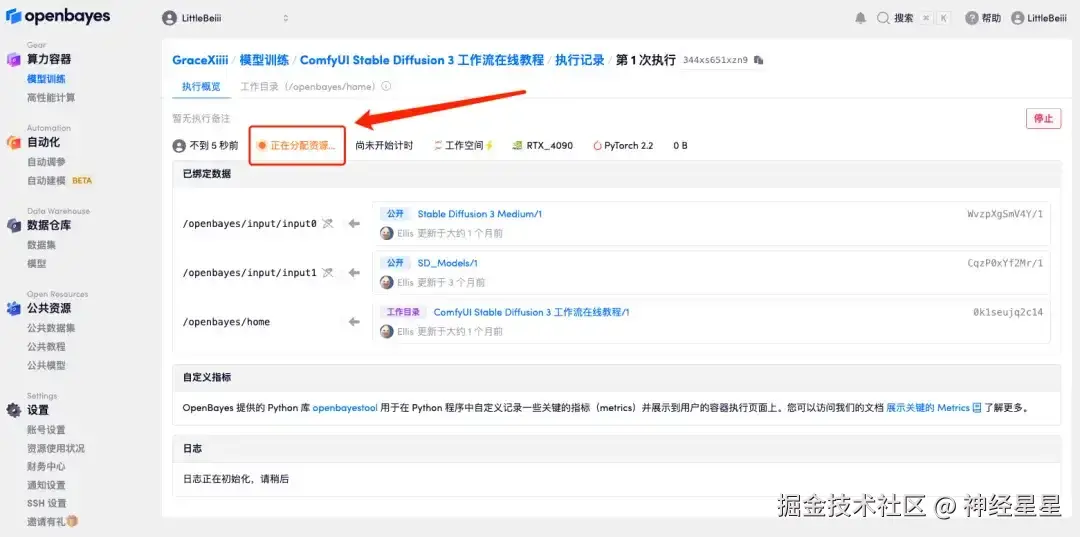Click the WvzpXgSmV4Y/1 identifier
Viewport: 1080px width, 537px height.
1005,214
